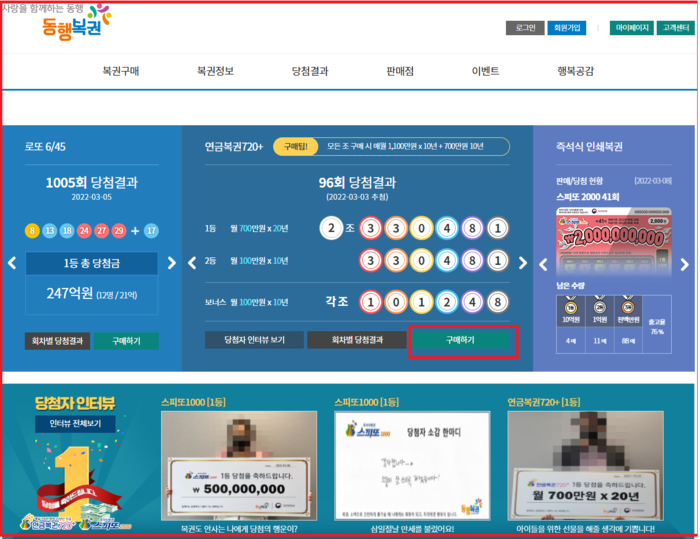Click the 로또 6/45 heading
Viewport: 700px width, 539px height.
pyautogui.click(x=45, y=146)
